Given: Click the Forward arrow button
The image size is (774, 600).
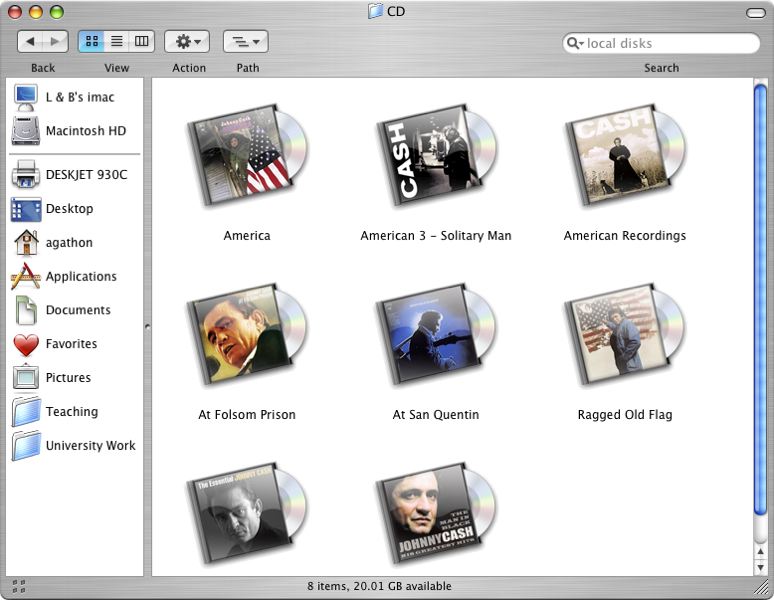Looking at the screenshot, I should (56, 41).
